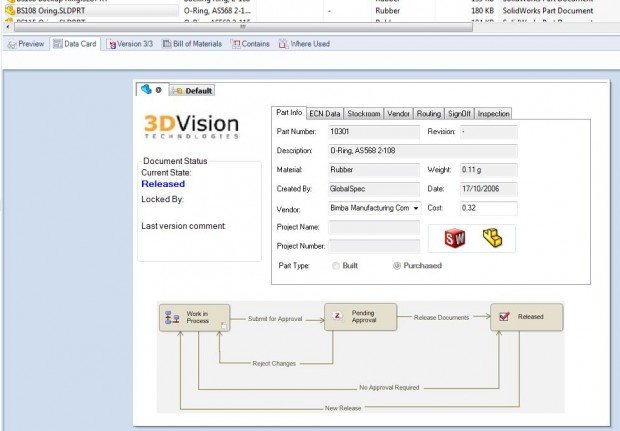Click the SolidWorks Part Document type cell

coord(548,11)
